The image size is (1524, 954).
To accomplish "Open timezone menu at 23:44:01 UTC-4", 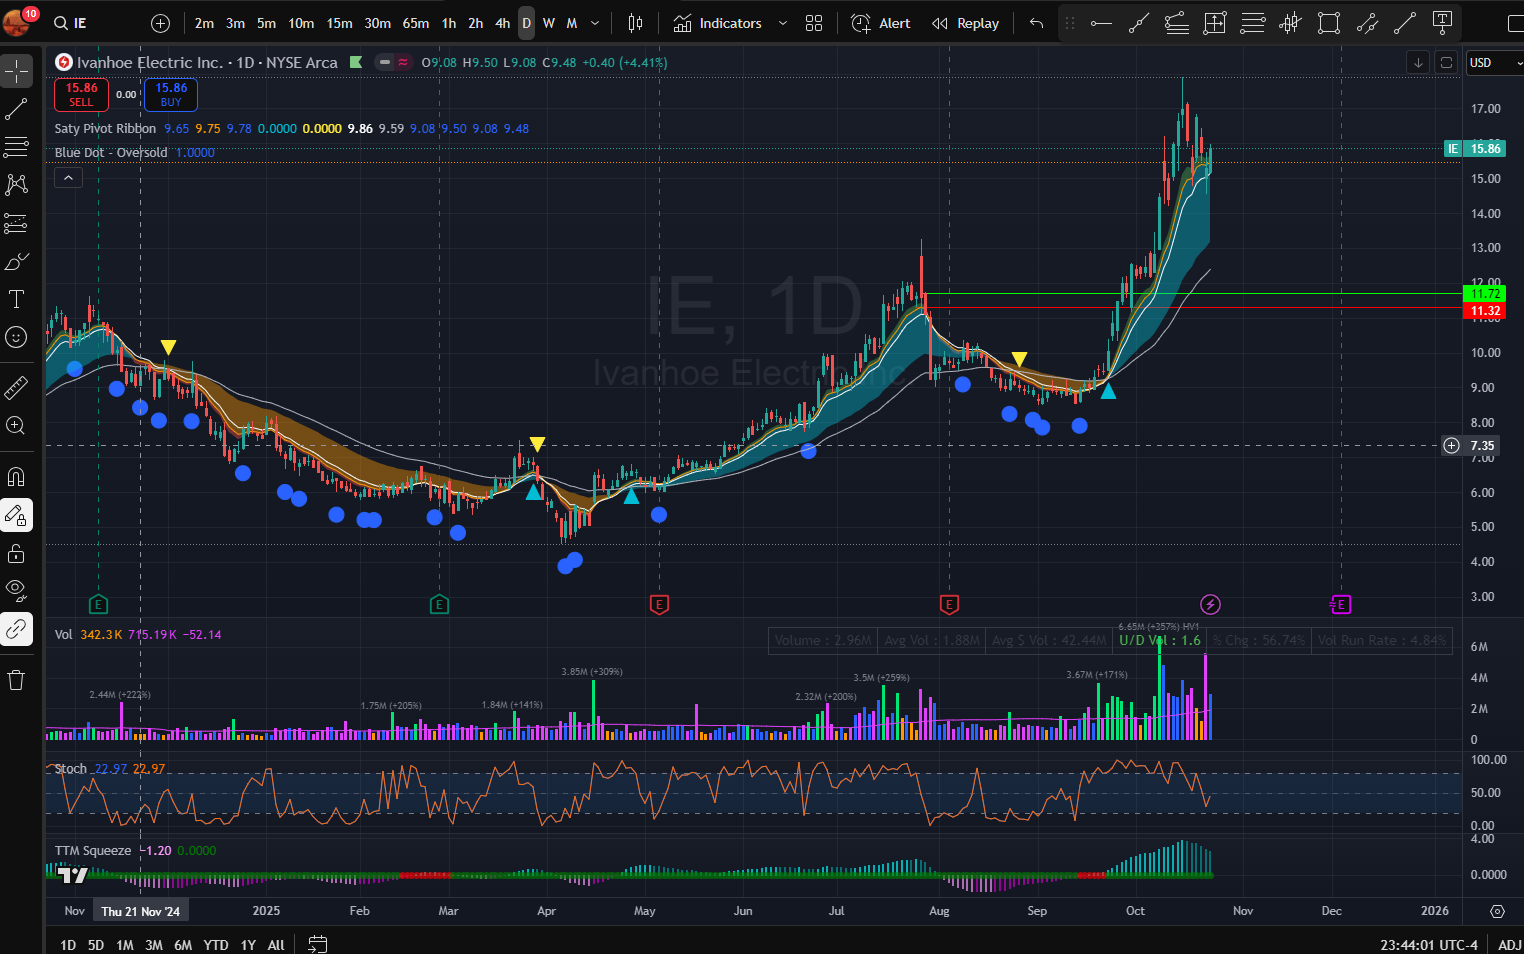I will [1429, 944].
